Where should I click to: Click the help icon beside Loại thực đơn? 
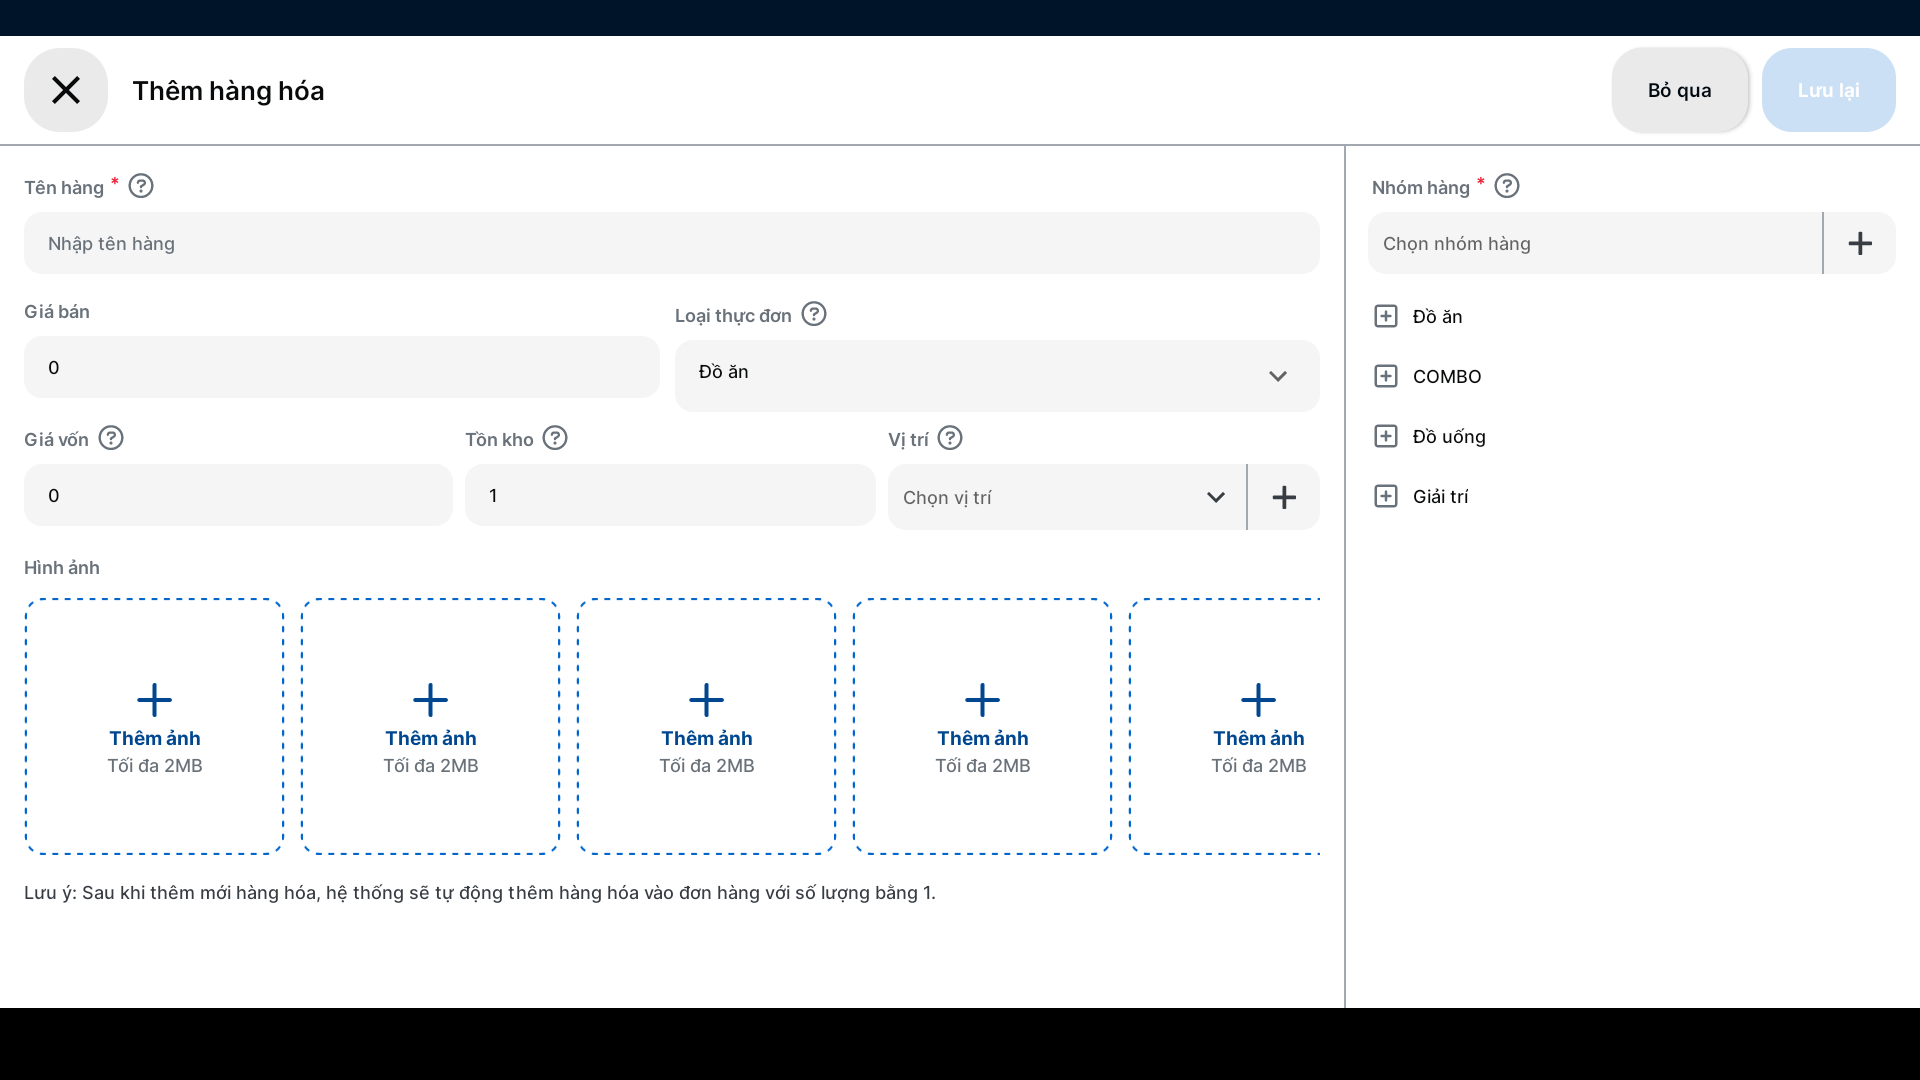click(x=814, y=314)
